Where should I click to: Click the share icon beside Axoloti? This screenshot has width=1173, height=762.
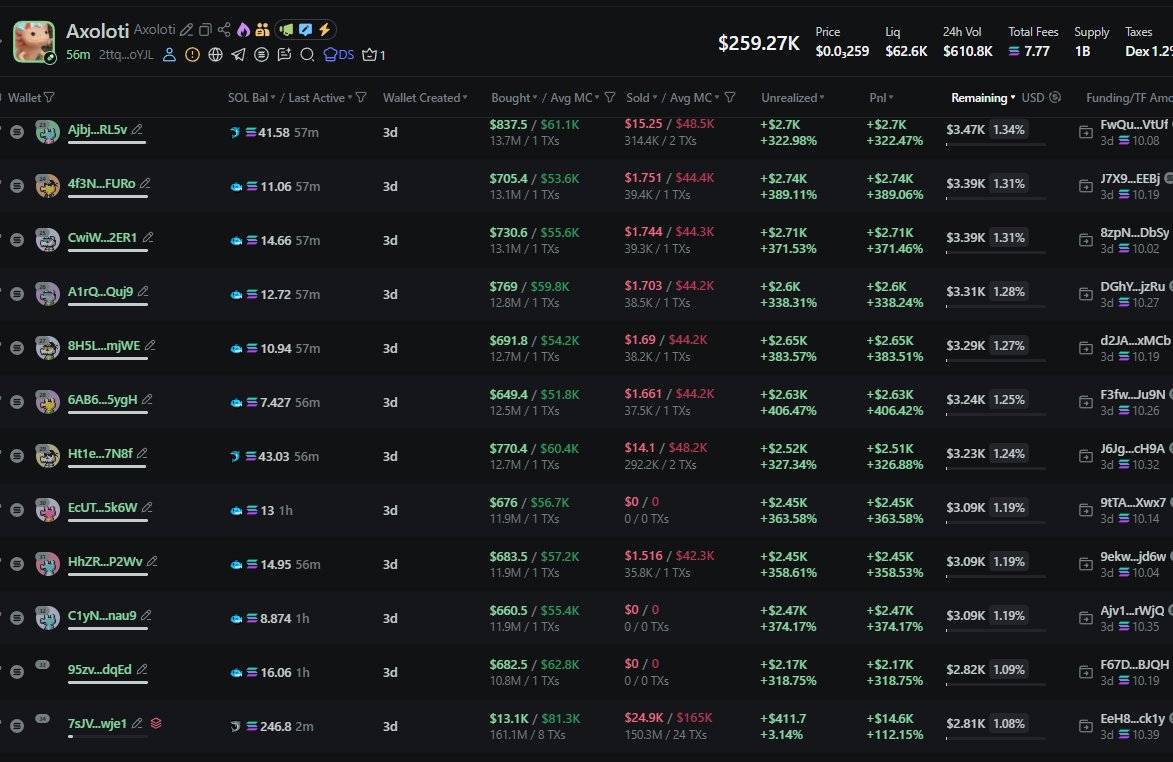pos(224,30)
